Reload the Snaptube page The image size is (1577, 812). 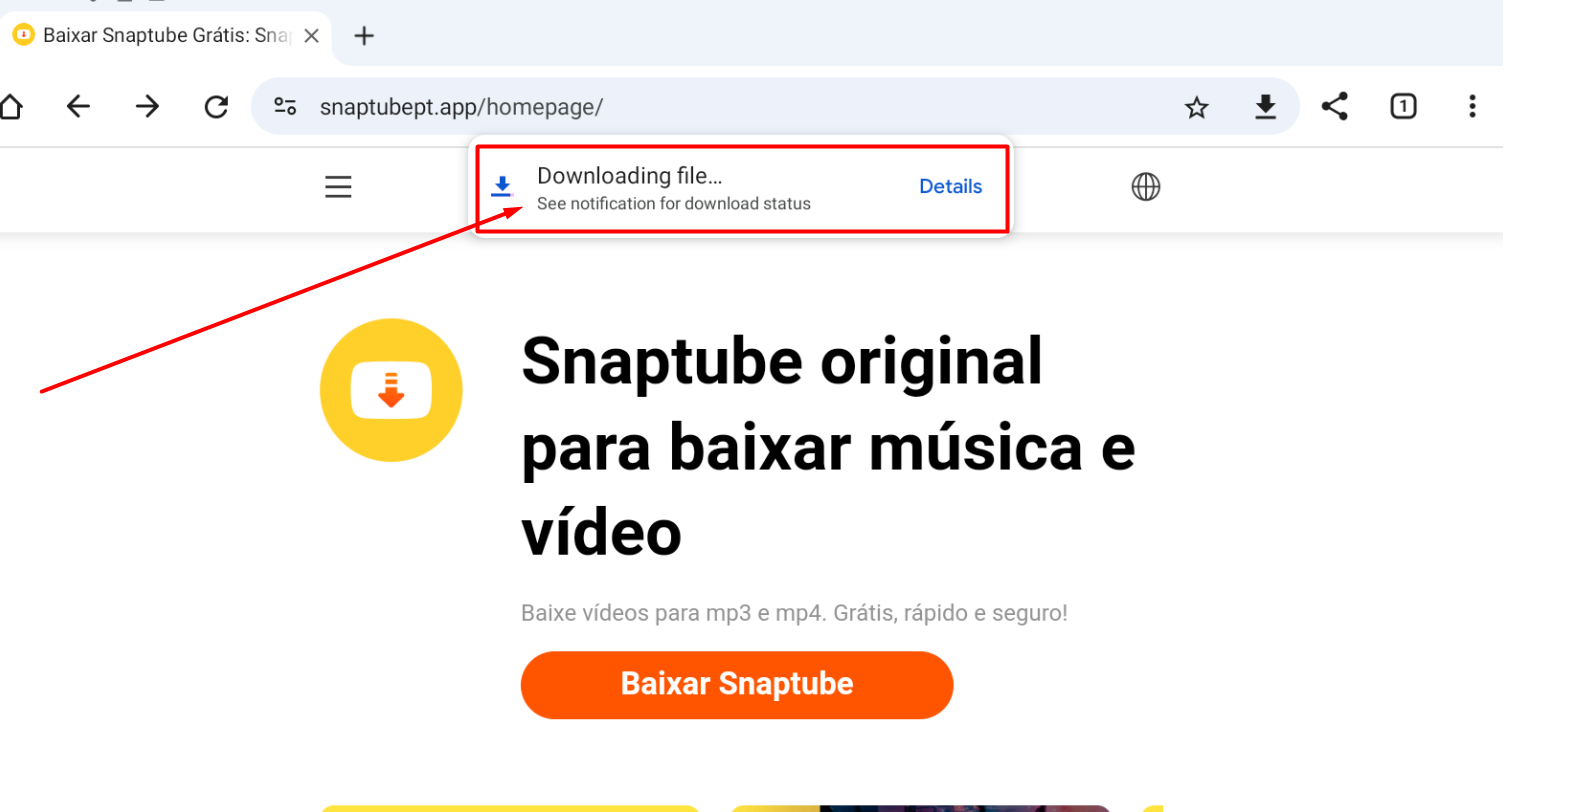click(216, 106)
